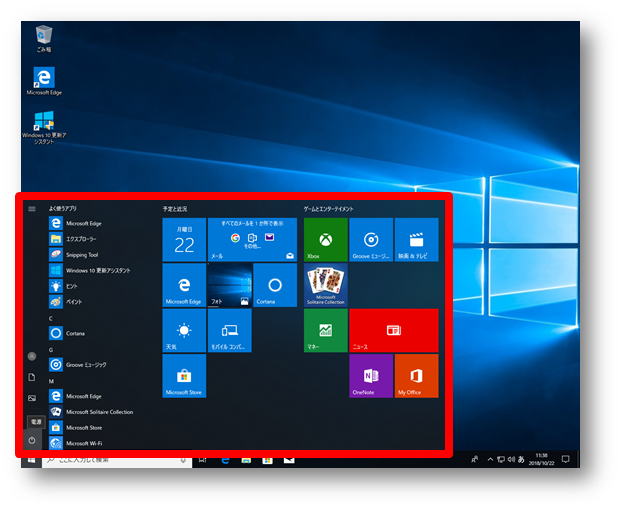This screenshot has height=510, width=622.
Task: Open the People icon in system tray
Action: click(x=474, y=460)
